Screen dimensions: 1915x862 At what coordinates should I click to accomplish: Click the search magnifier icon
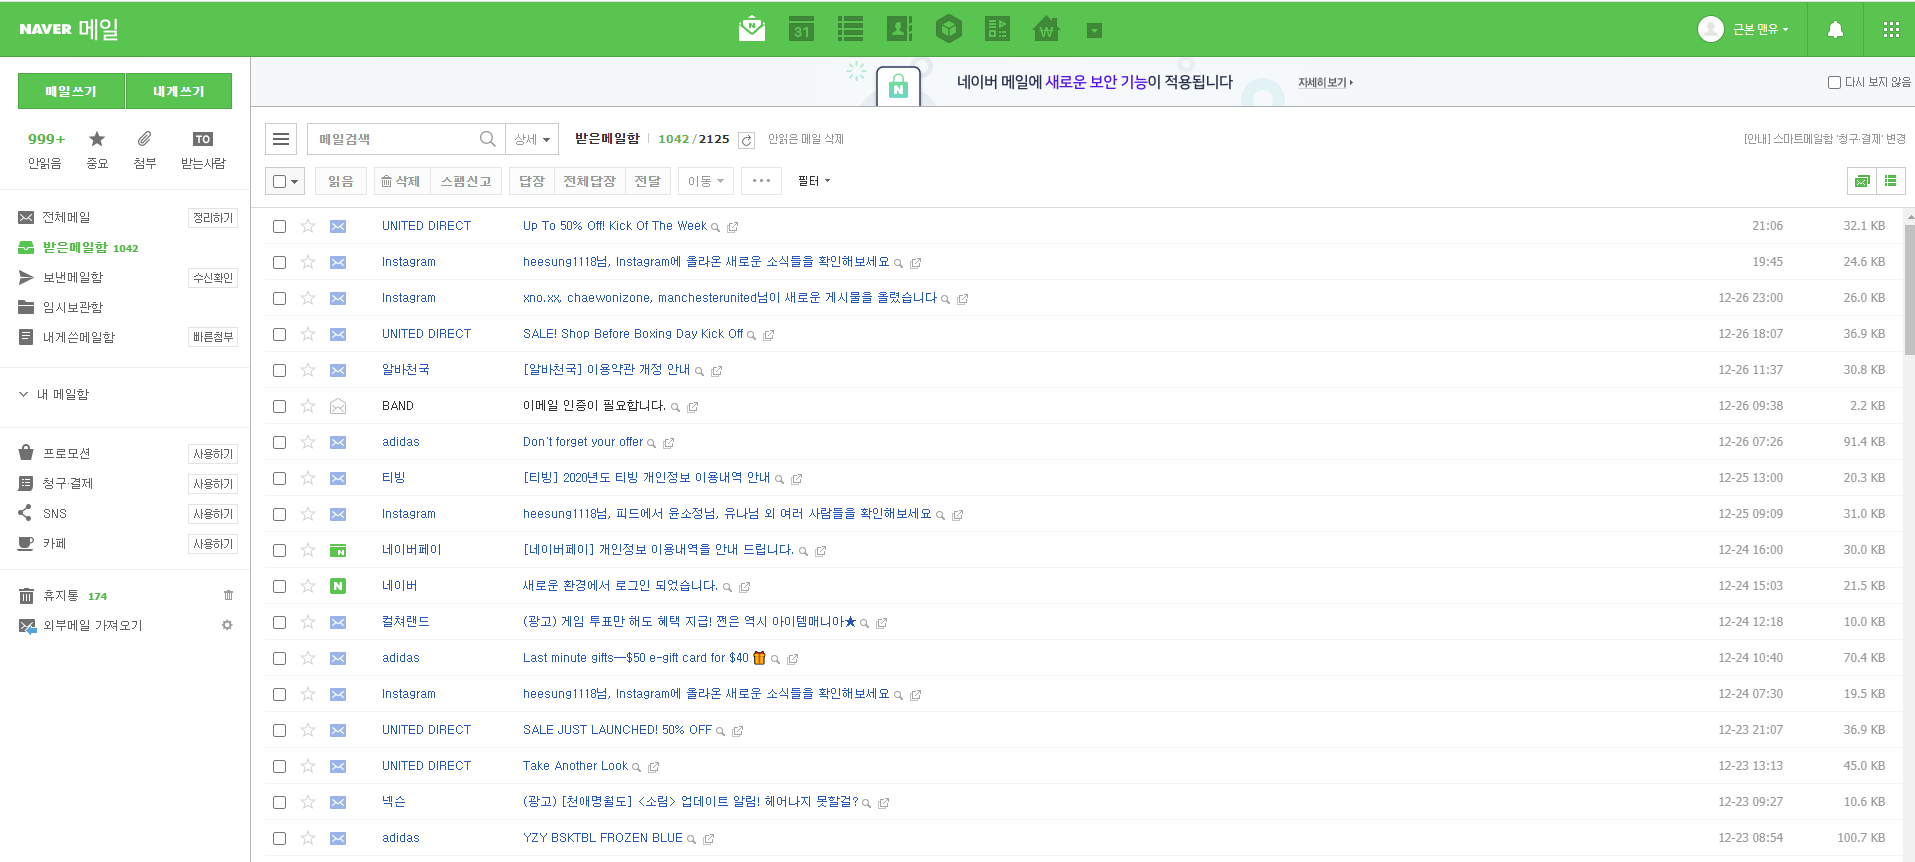(487, 139)
